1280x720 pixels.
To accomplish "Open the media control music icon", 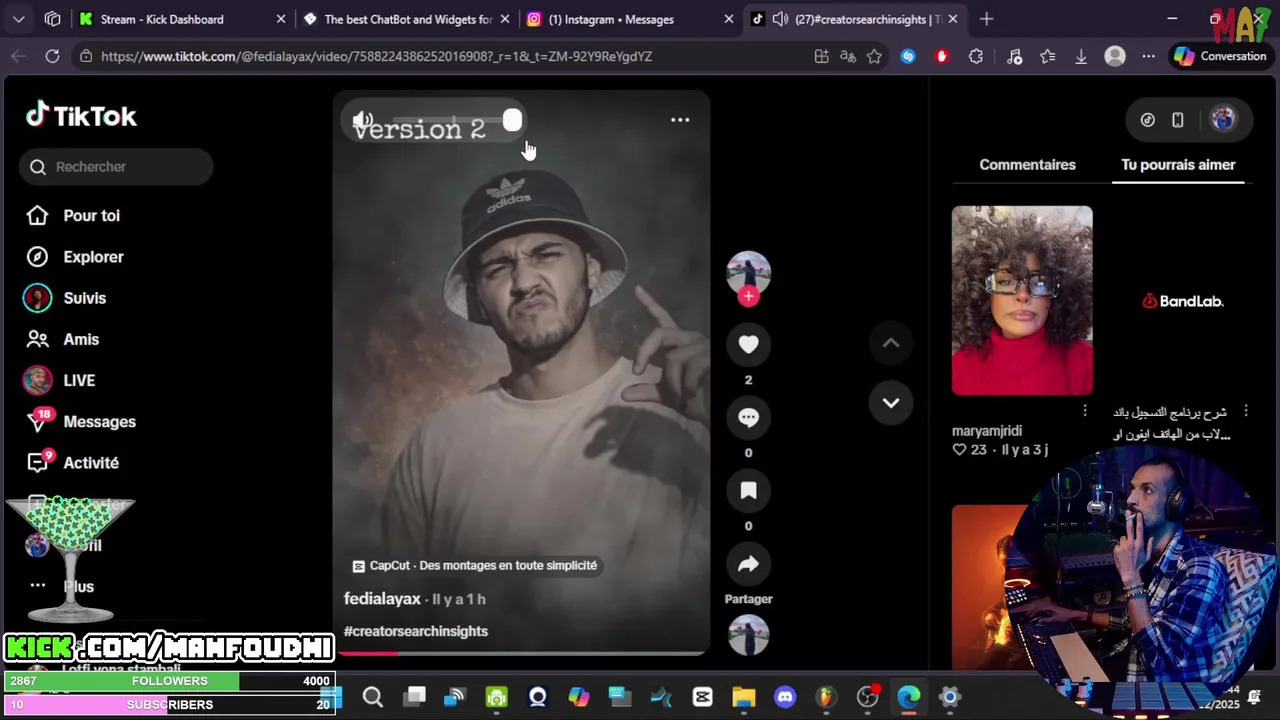I will click(1014, 57).
